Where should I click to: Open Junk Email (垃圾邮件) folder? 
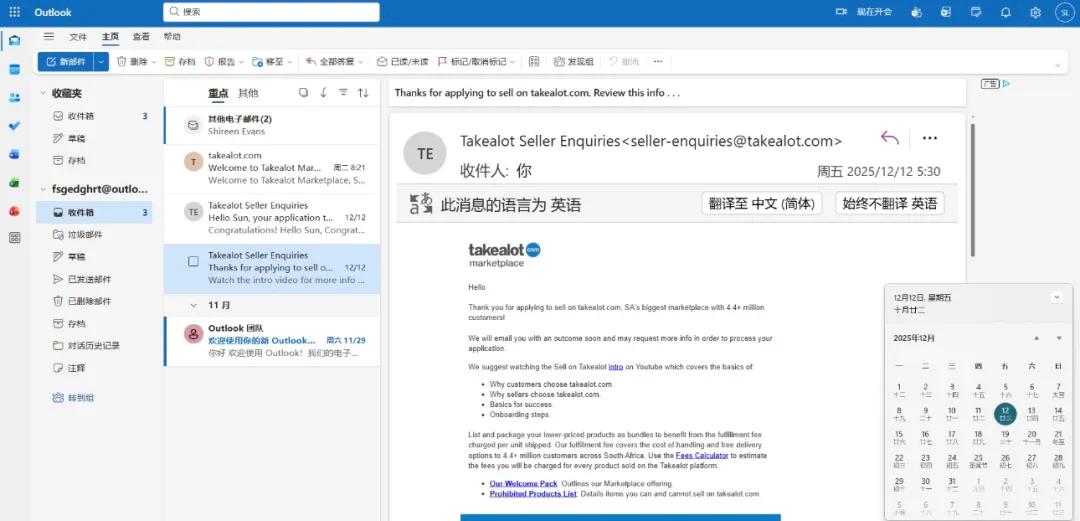click(x=94, y=234)
